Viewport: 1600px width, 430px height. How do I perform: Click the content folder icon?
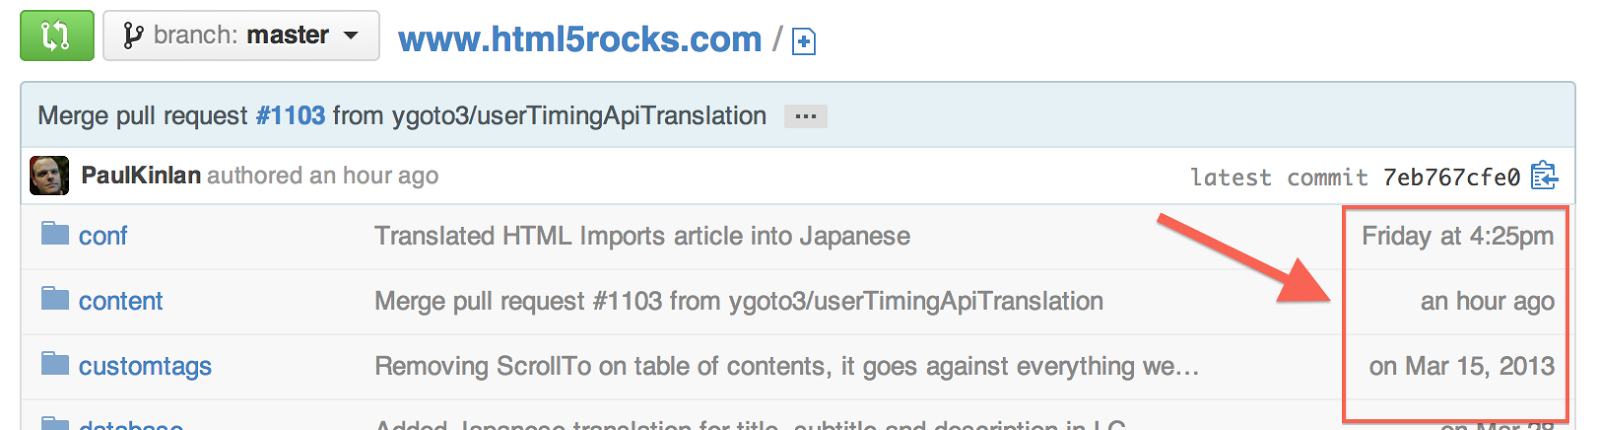55,299
